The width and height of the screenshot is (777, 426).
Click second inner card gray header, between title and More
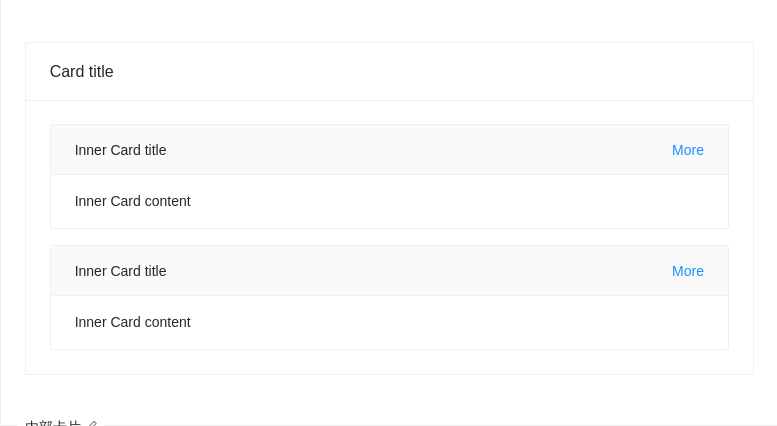pyautogui.click(x=420, y=271)
